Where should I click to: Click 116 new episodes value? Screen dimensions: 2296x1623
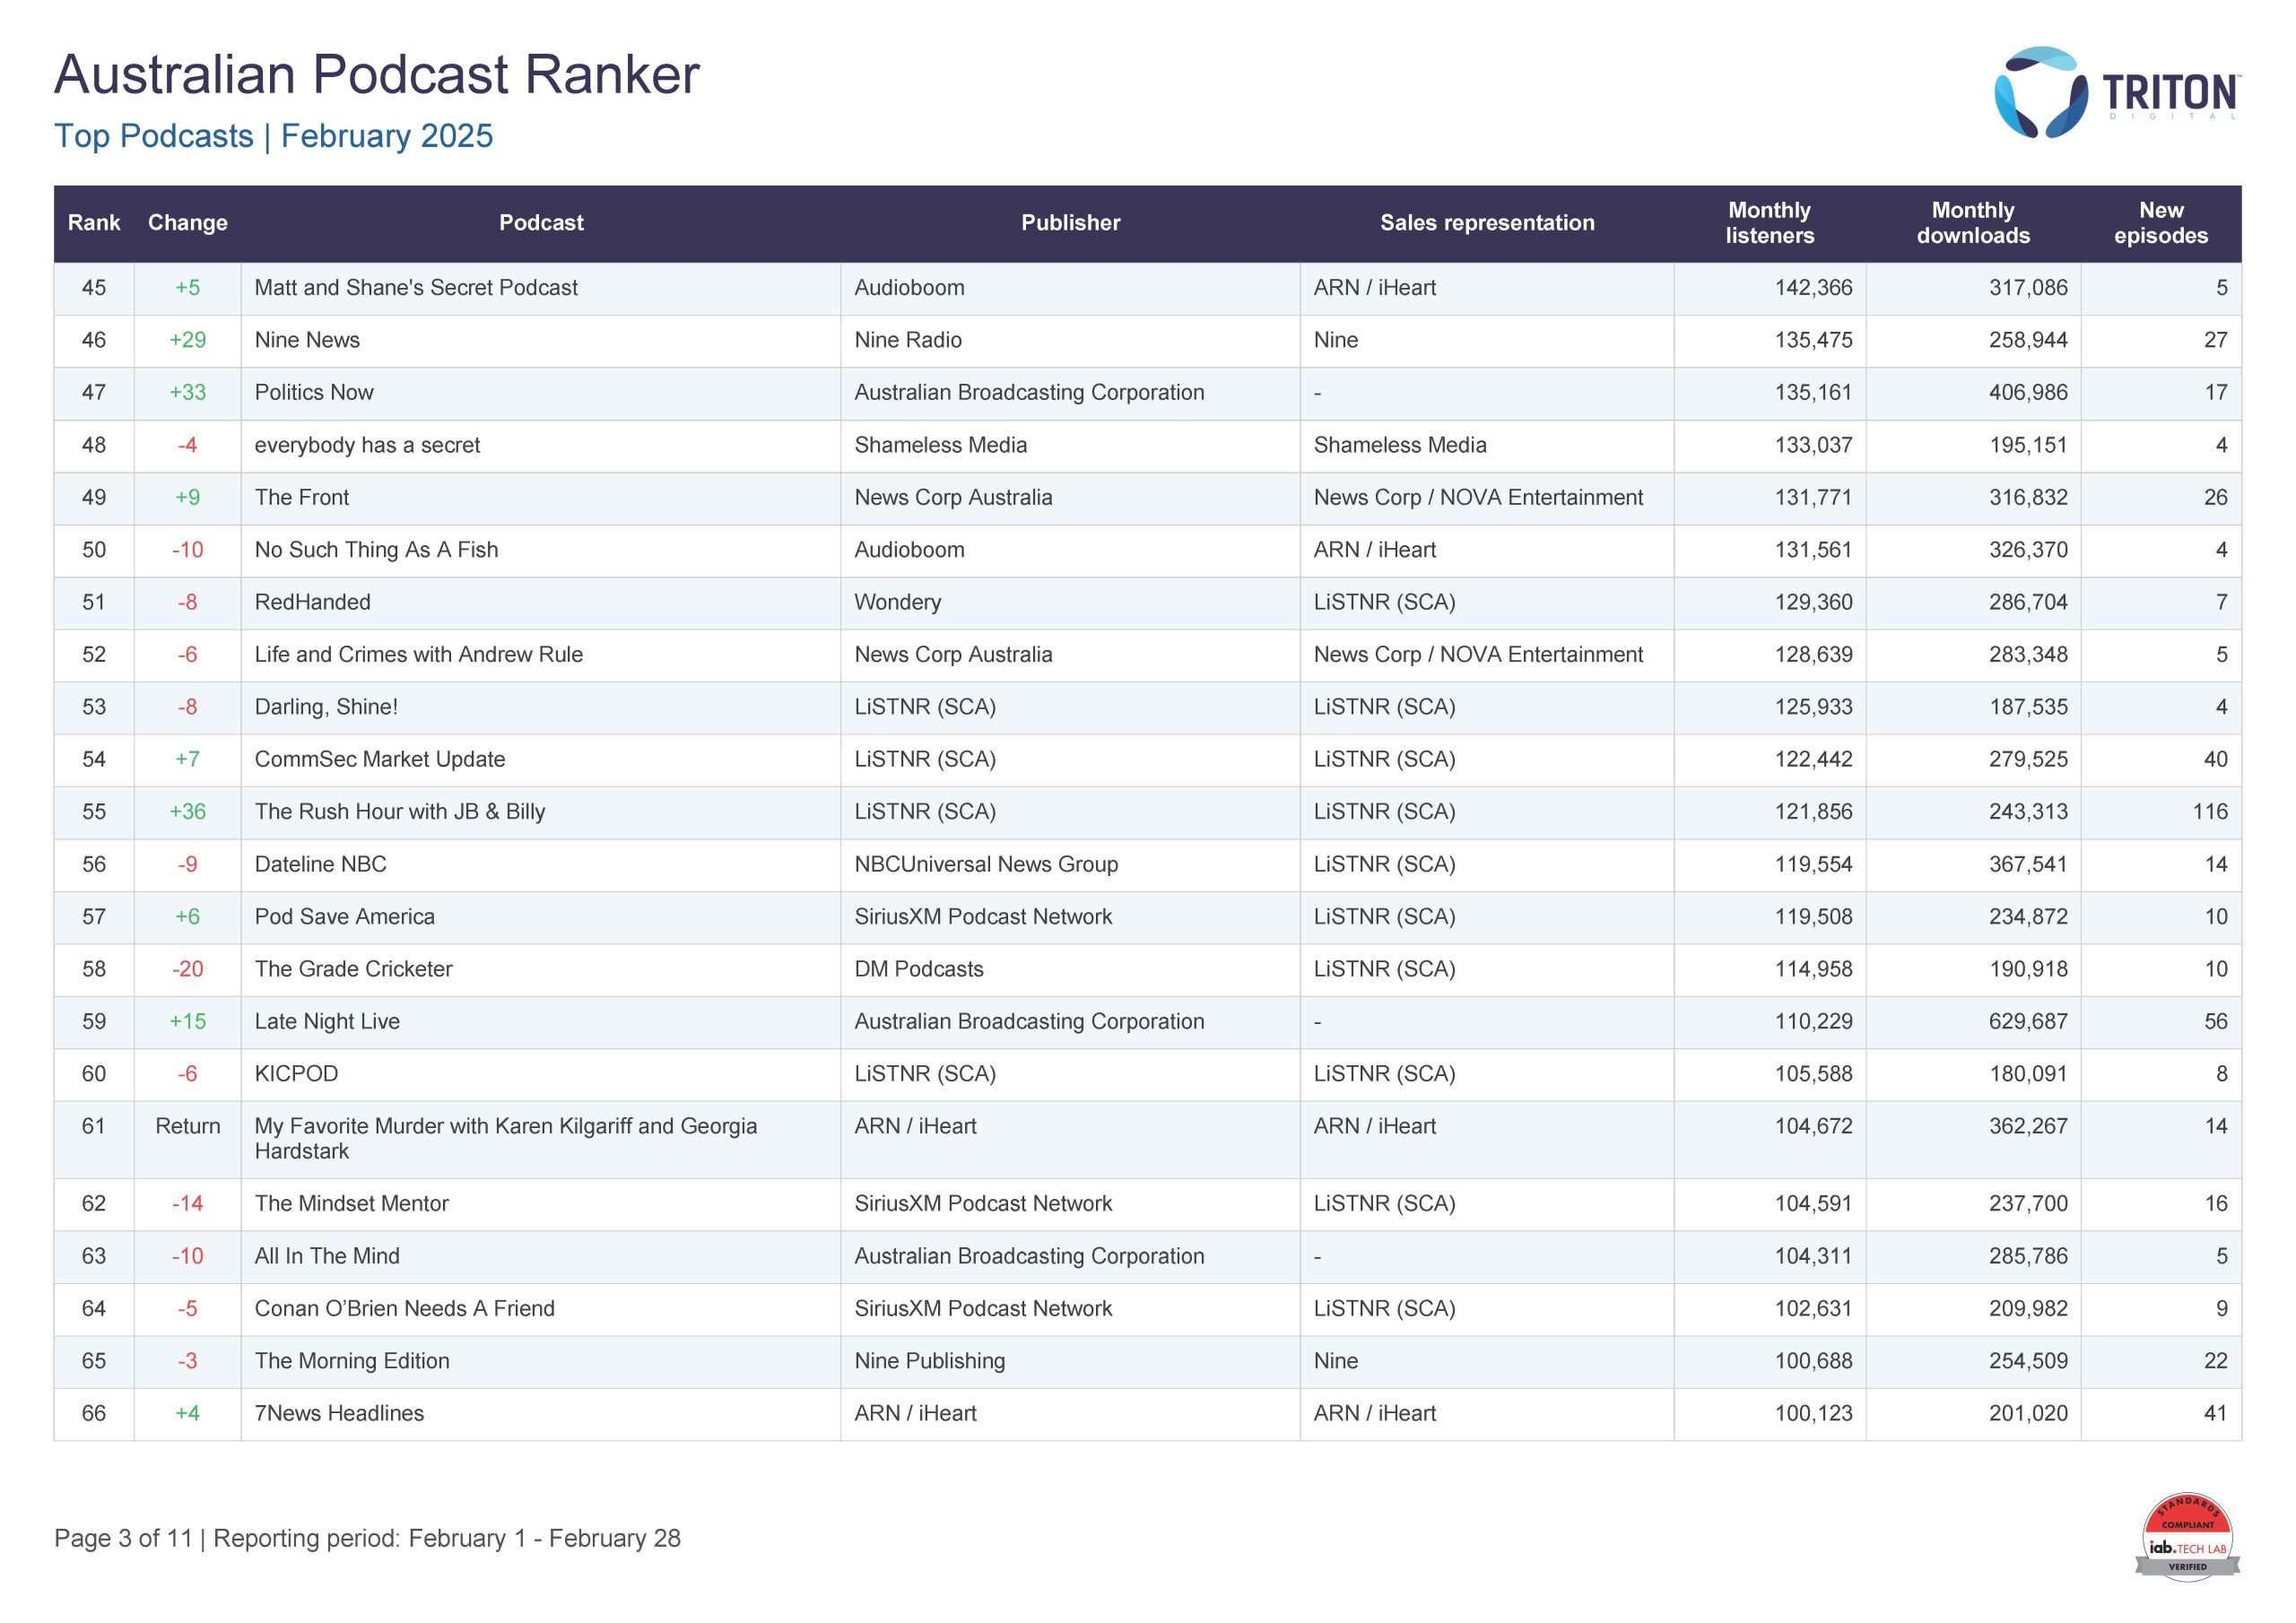2210,812
